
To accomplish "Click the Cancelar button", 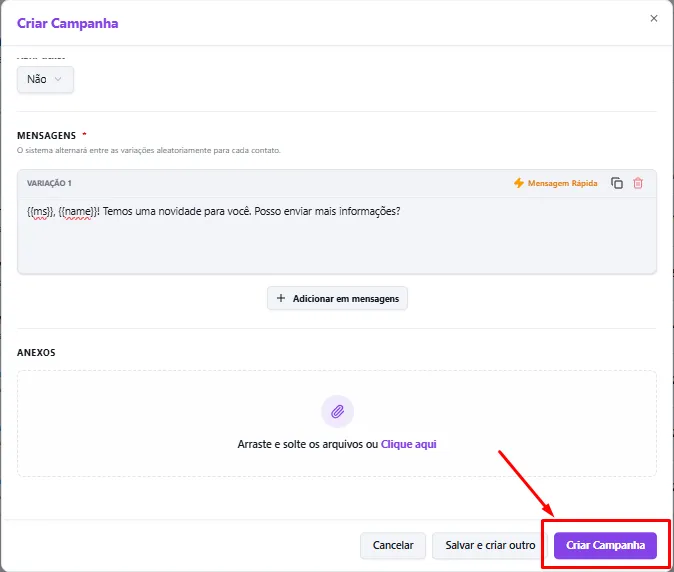I will 393,545.
